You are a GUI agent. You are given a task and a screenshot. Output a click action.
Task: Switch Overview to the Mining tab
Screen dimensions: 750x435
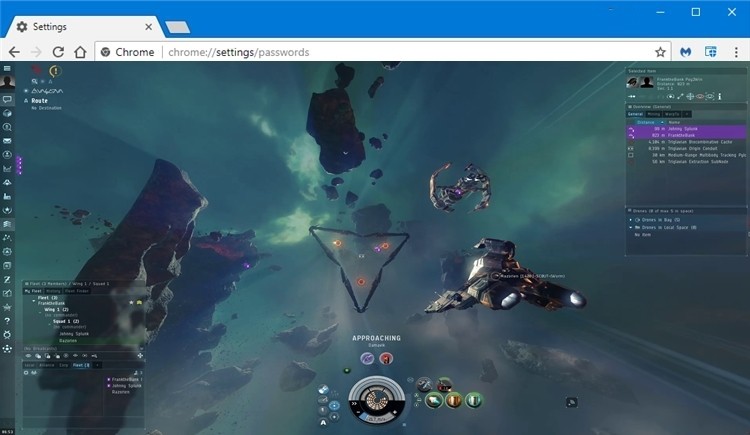tap(653, 114)
